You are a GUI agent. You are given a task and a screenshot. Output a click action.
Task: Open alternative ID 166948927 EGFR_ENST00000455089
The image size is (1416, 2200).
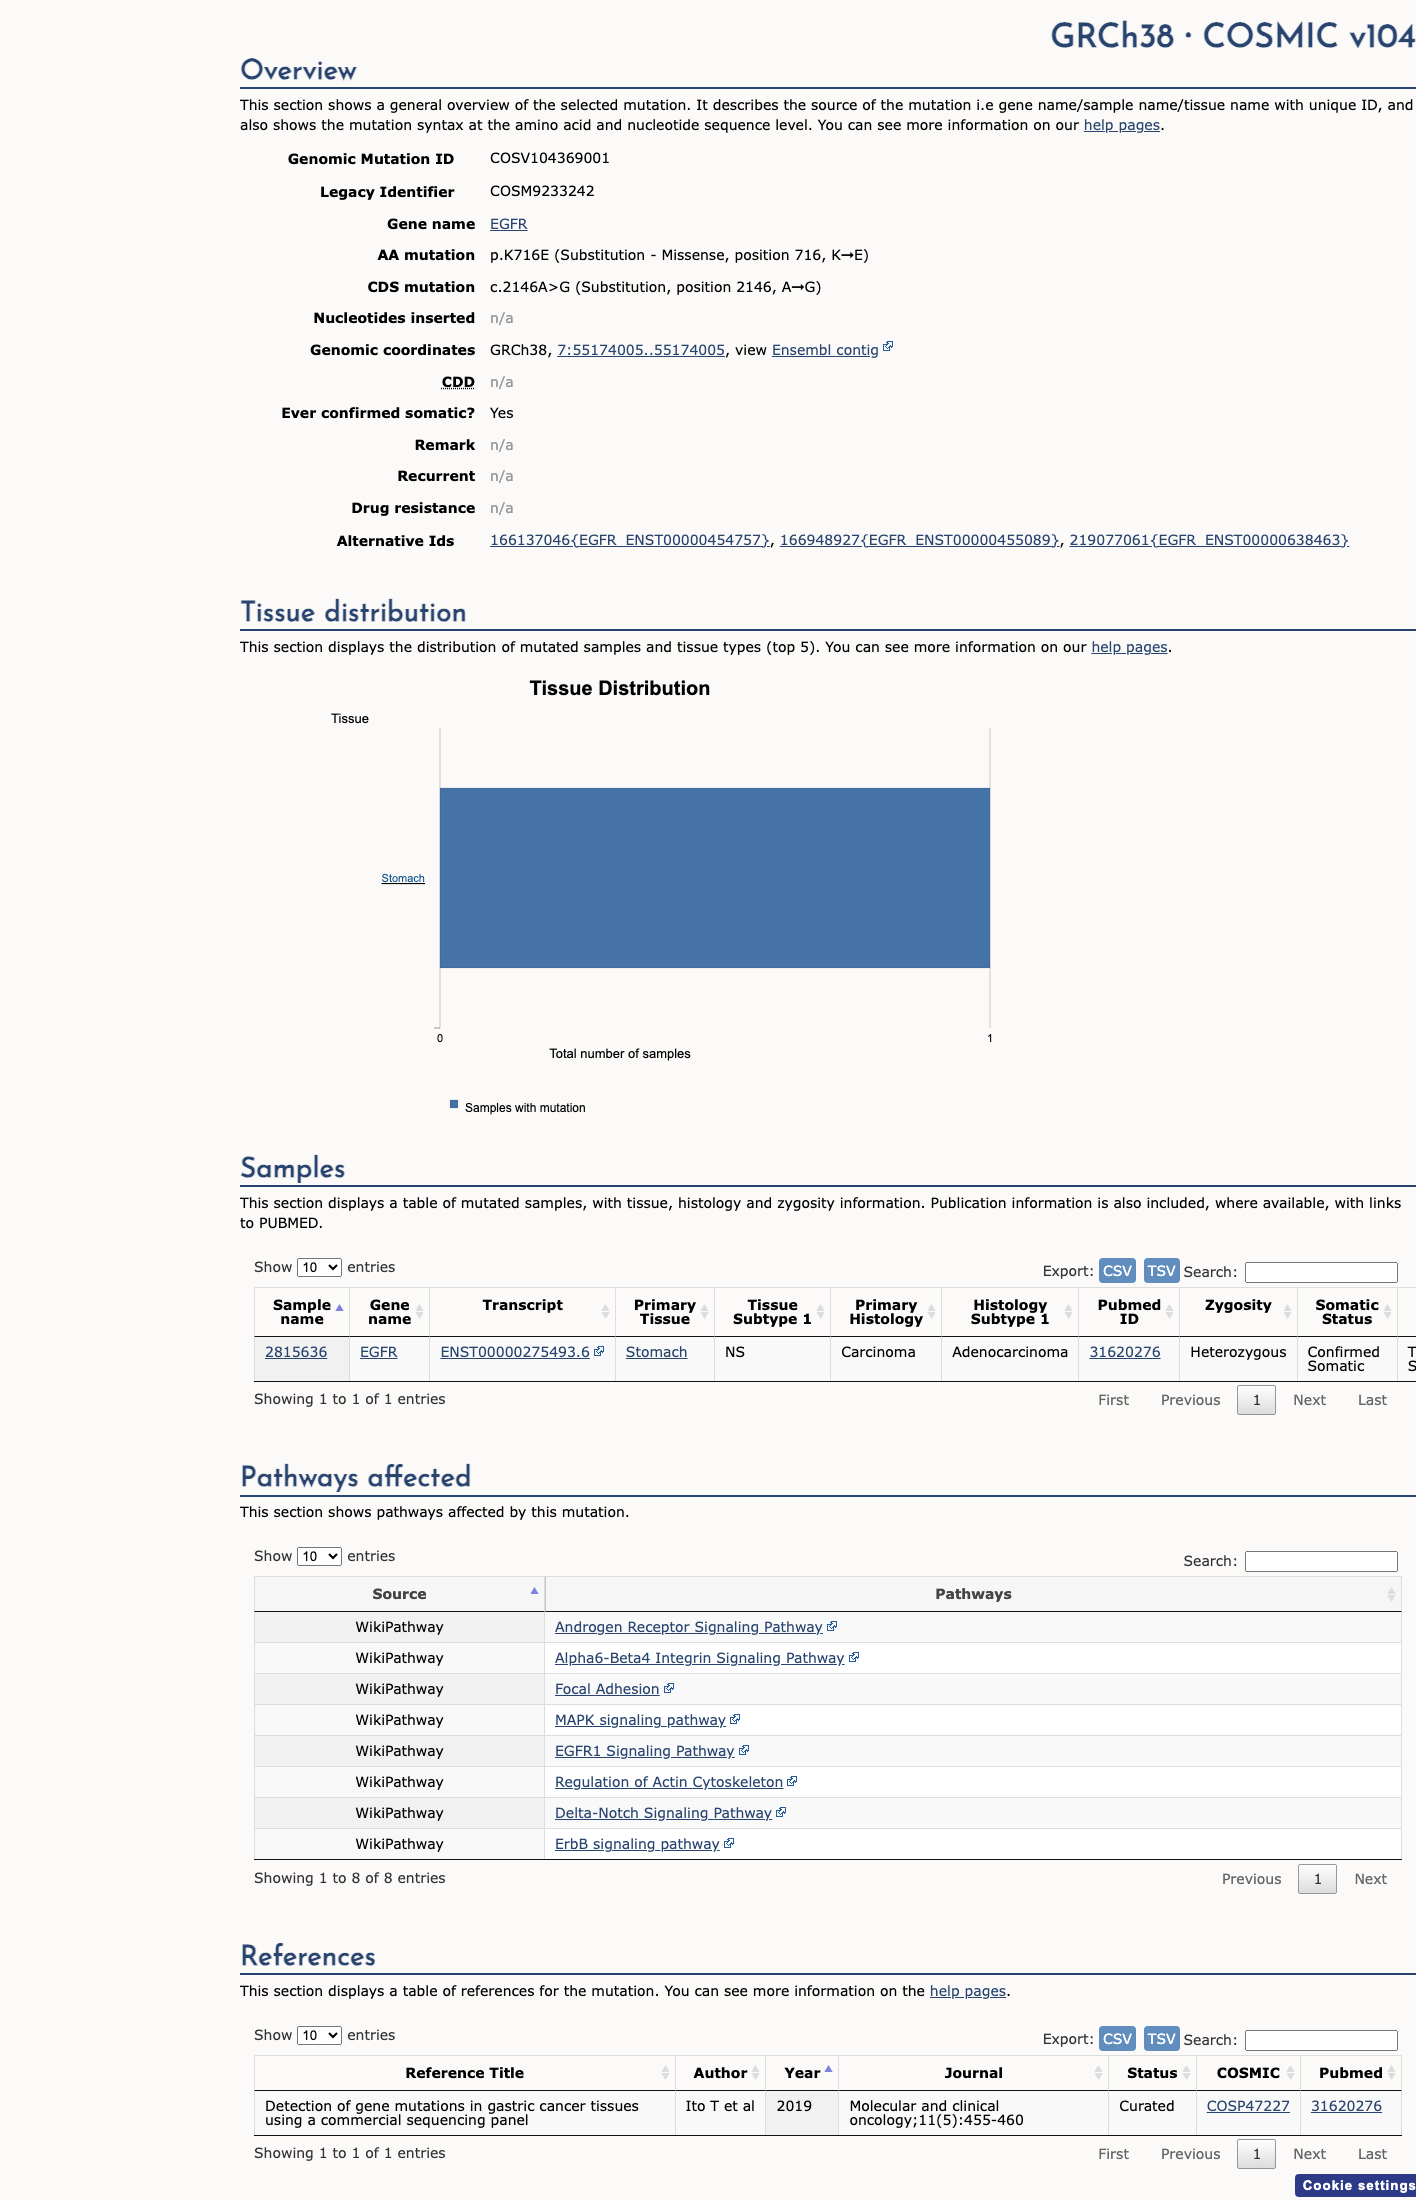click(x=919, y=540)
